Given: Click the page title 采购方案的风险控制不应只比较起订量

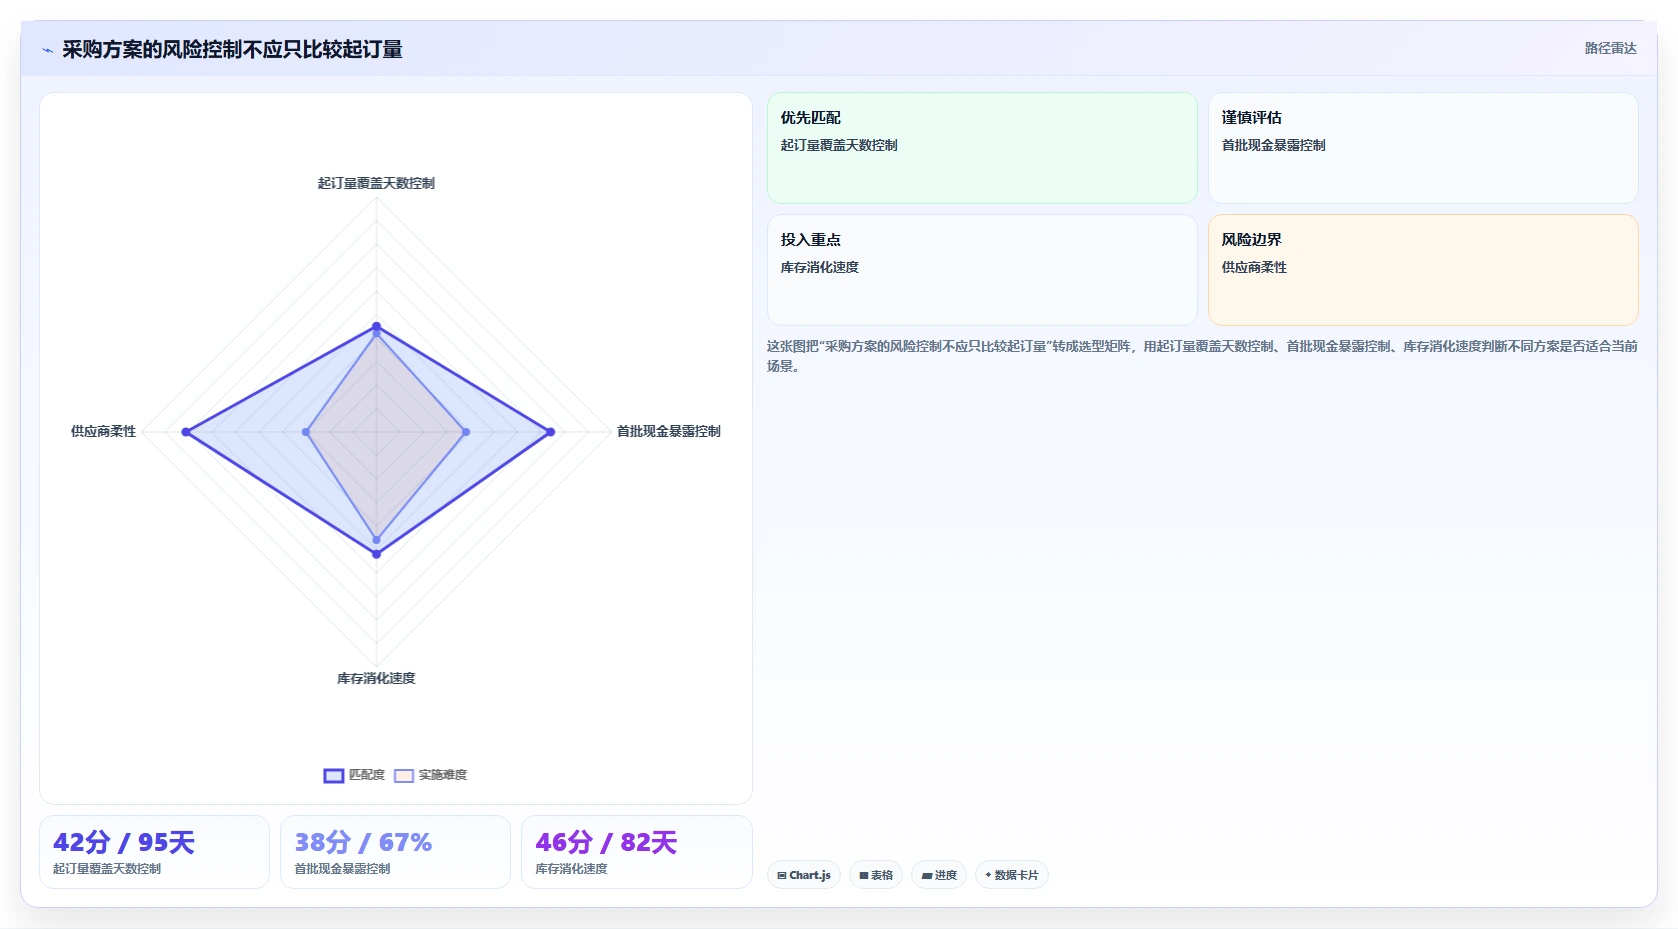Looking at the screenshot, I should [x=232, y=49].
